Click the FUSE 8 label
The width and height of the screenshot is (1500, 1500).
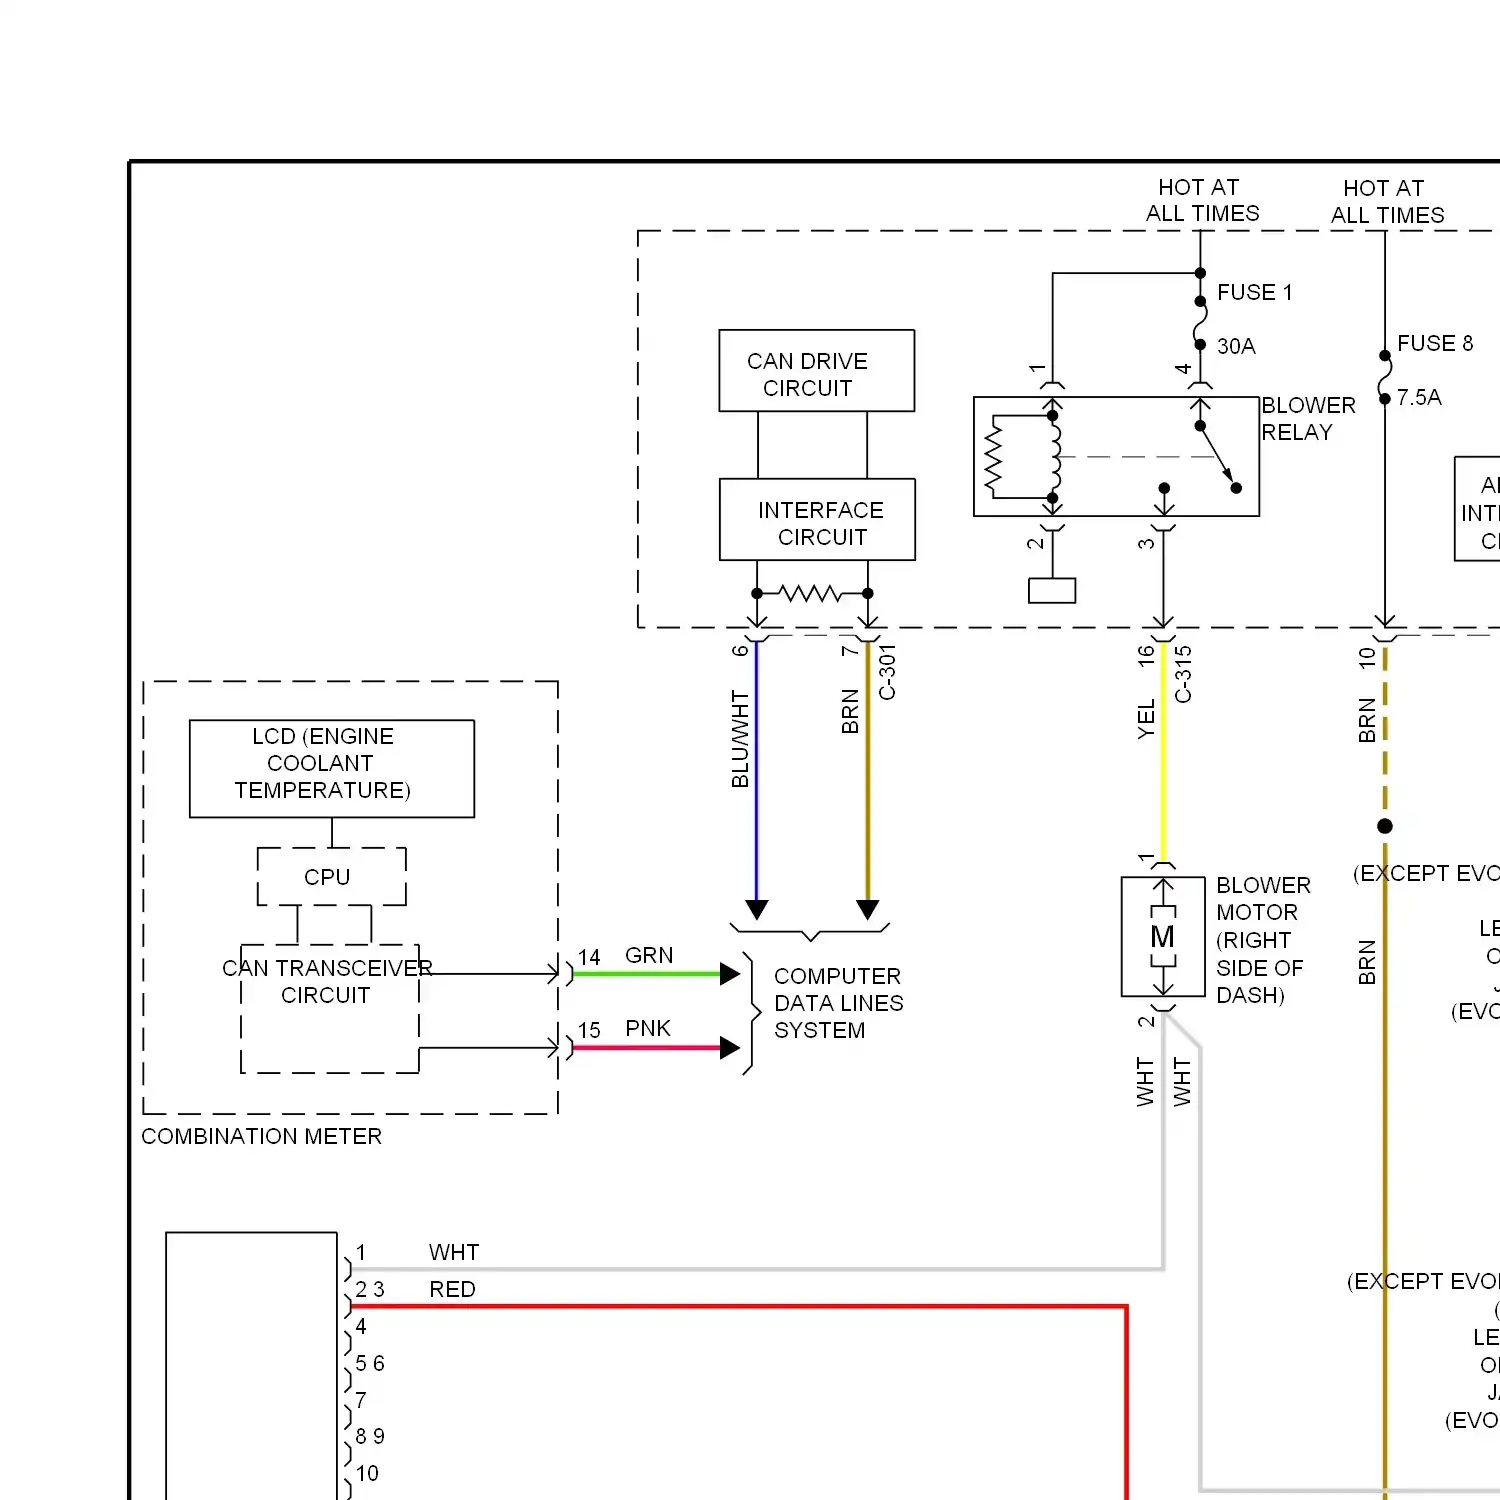click(1435, 344)
